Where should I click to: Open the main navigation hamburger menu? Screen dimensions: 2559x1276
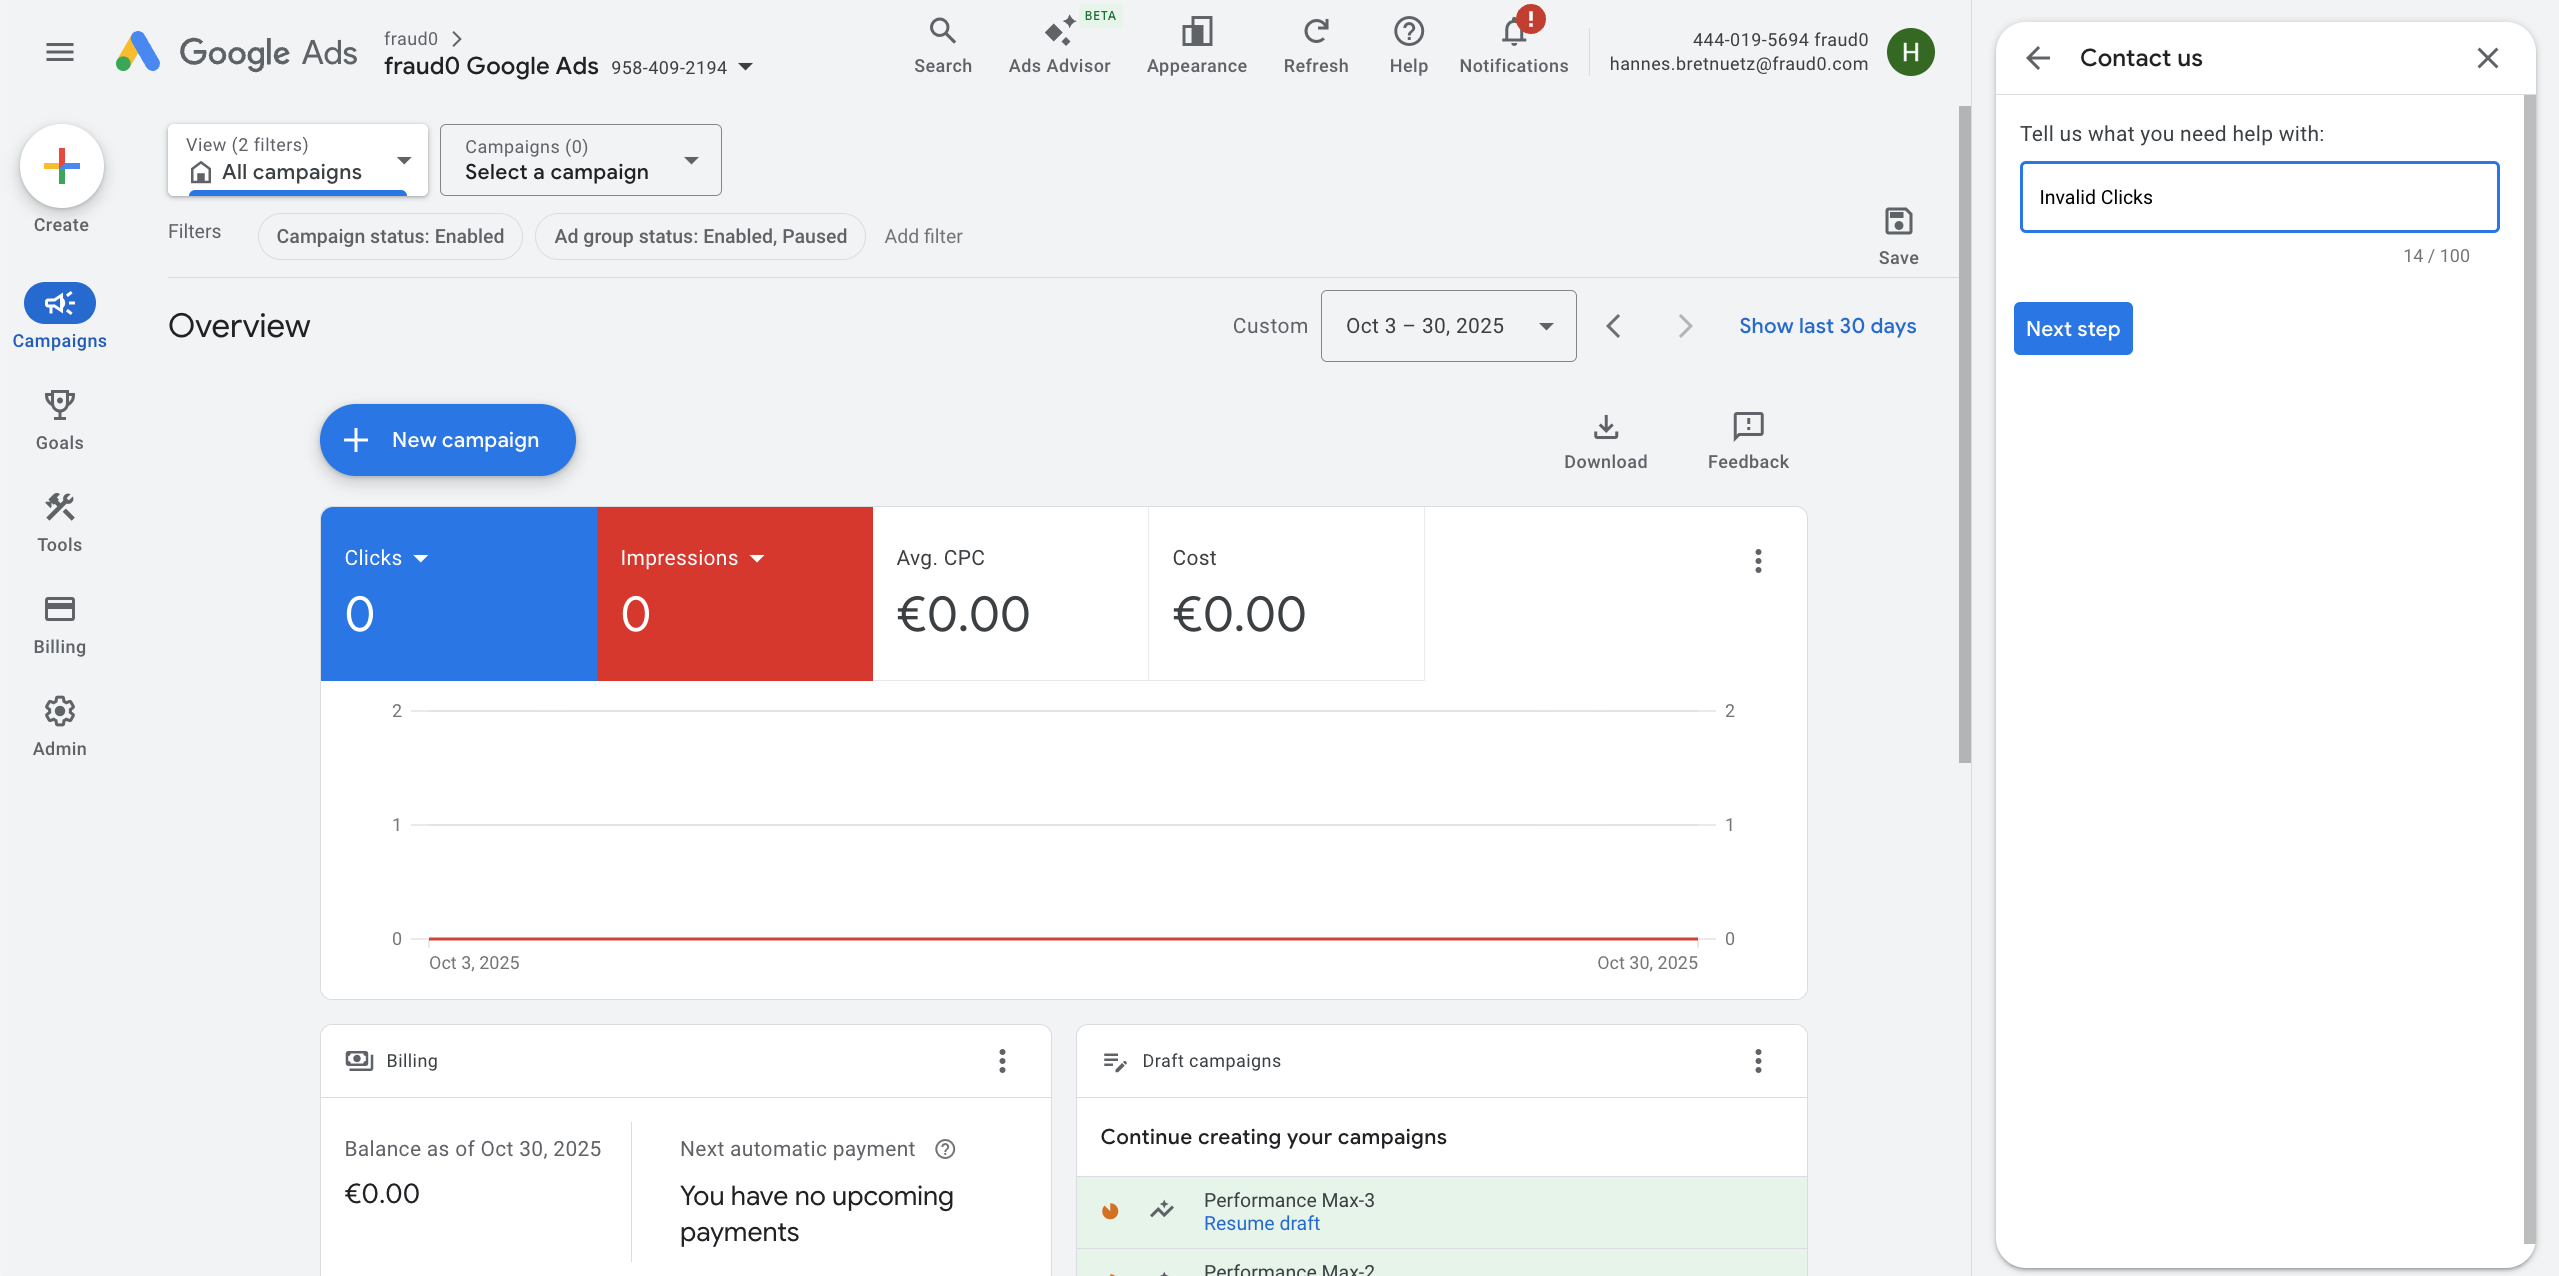point(59,52)
